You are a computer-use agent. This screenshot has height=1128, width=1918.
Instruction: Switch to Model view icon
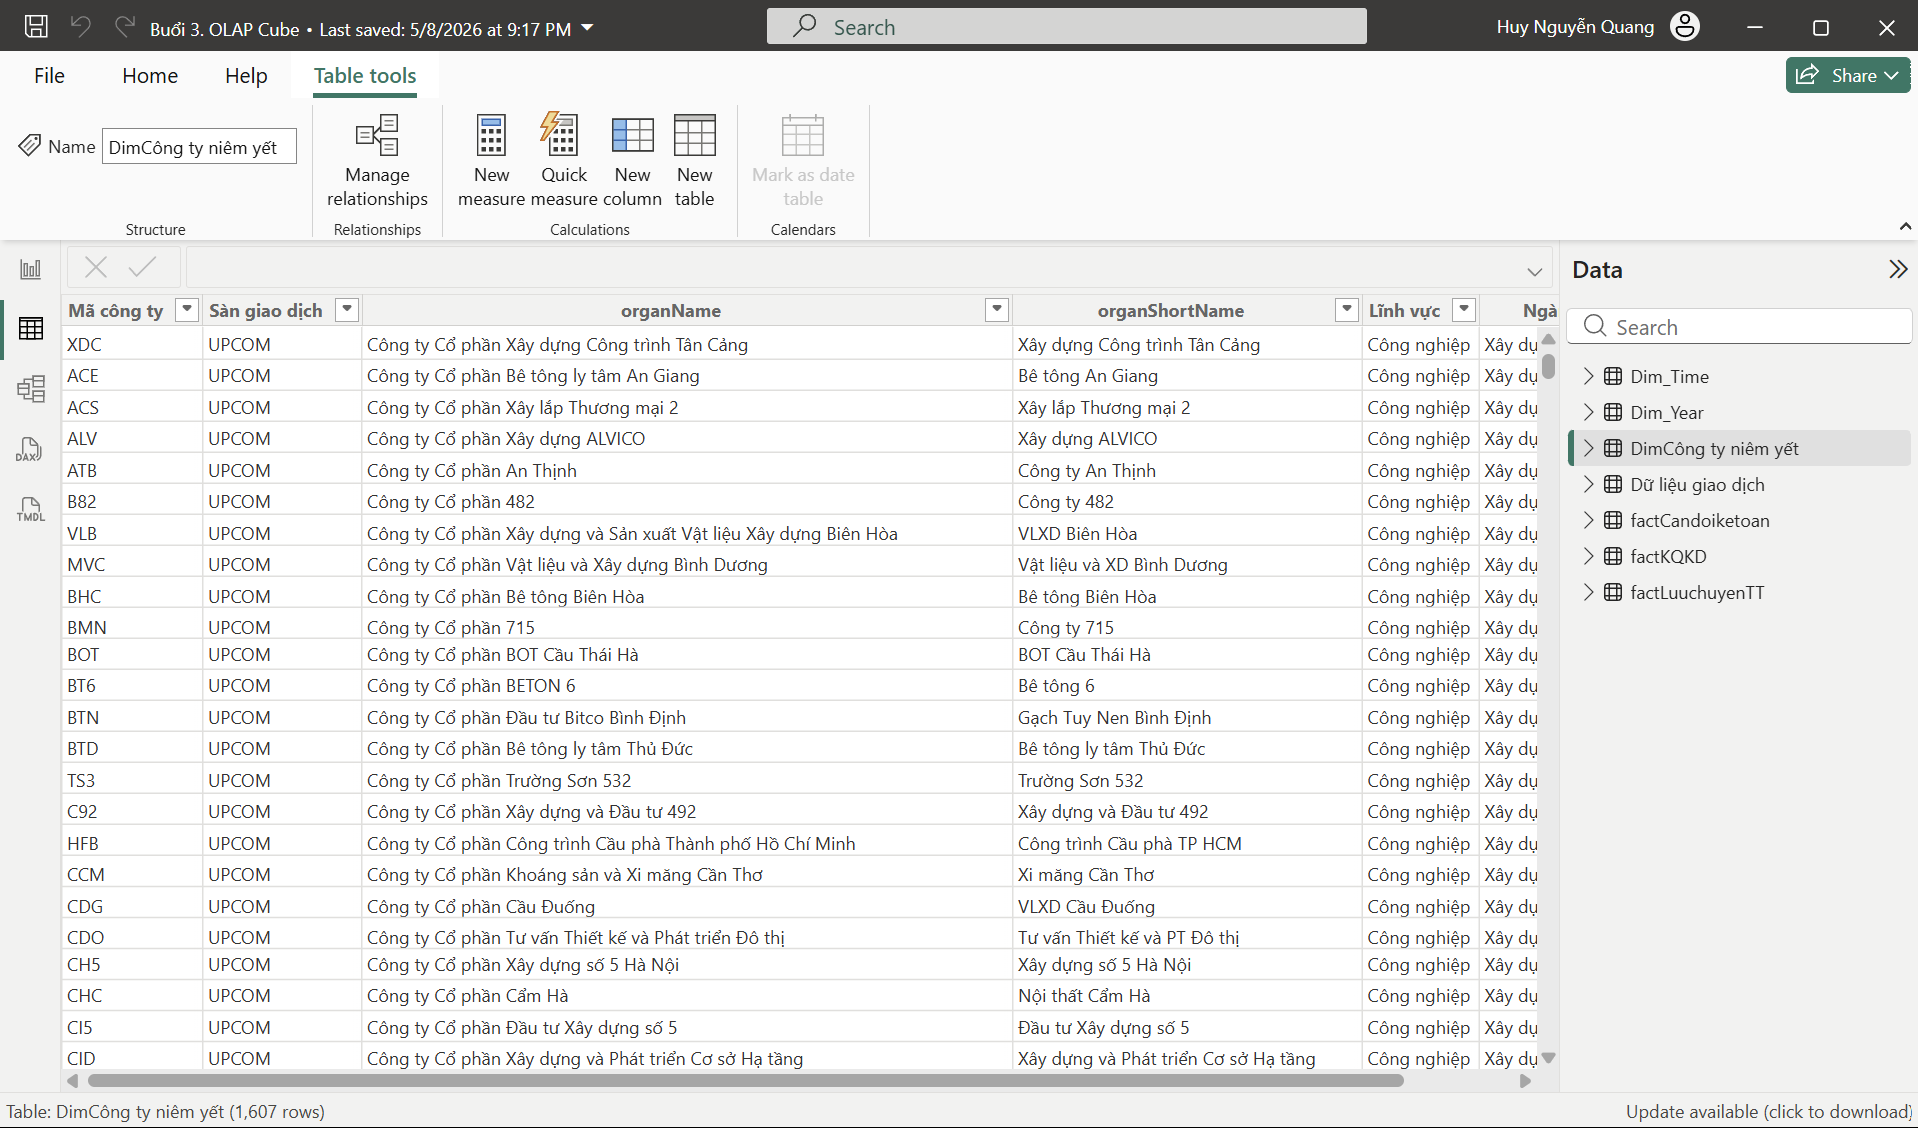(x=31, y=389)
